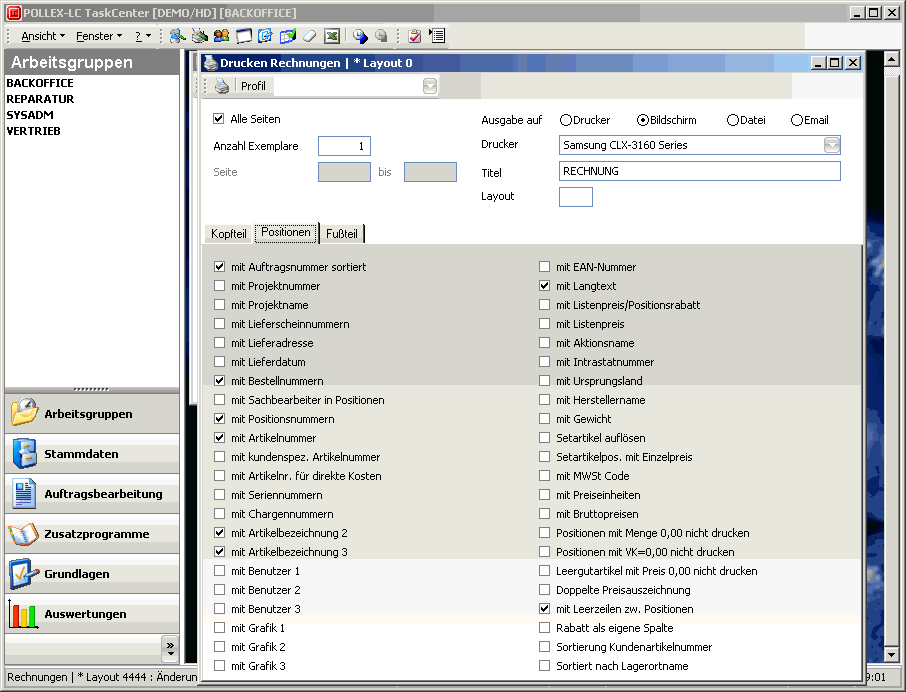Click the two-people users icon in toolbar
906x692 pixels.
click(x=221, y=36)
